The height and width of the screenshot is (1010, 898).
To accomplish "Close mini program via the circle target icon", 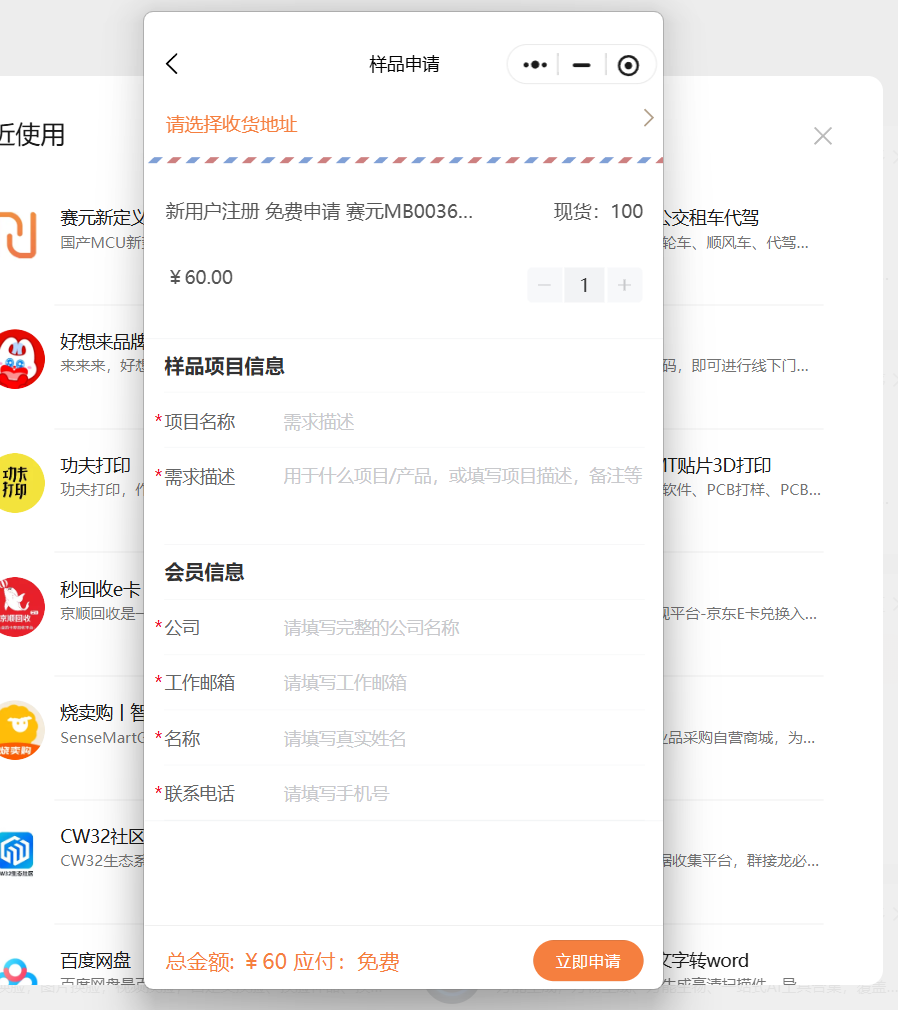I will [628, 65].
